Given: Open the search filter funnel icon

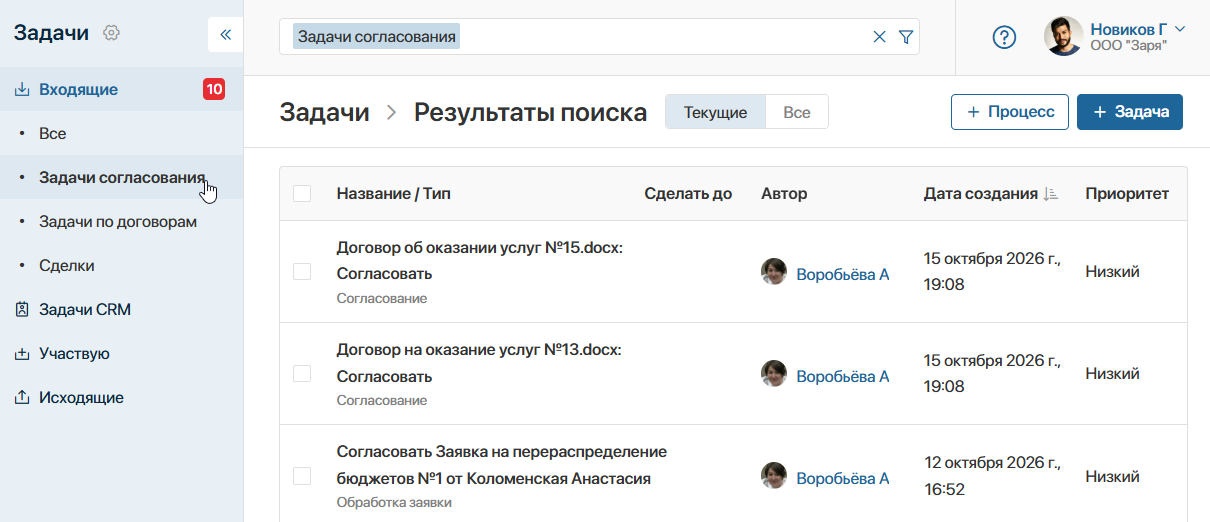Looking at the screenshot, I should [x=906, y=37].
